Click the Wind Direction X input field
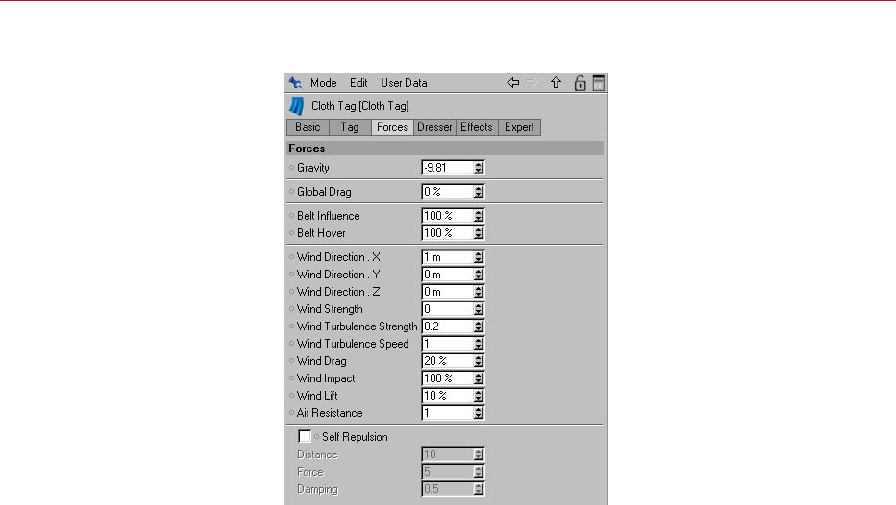 pos(447,257)
